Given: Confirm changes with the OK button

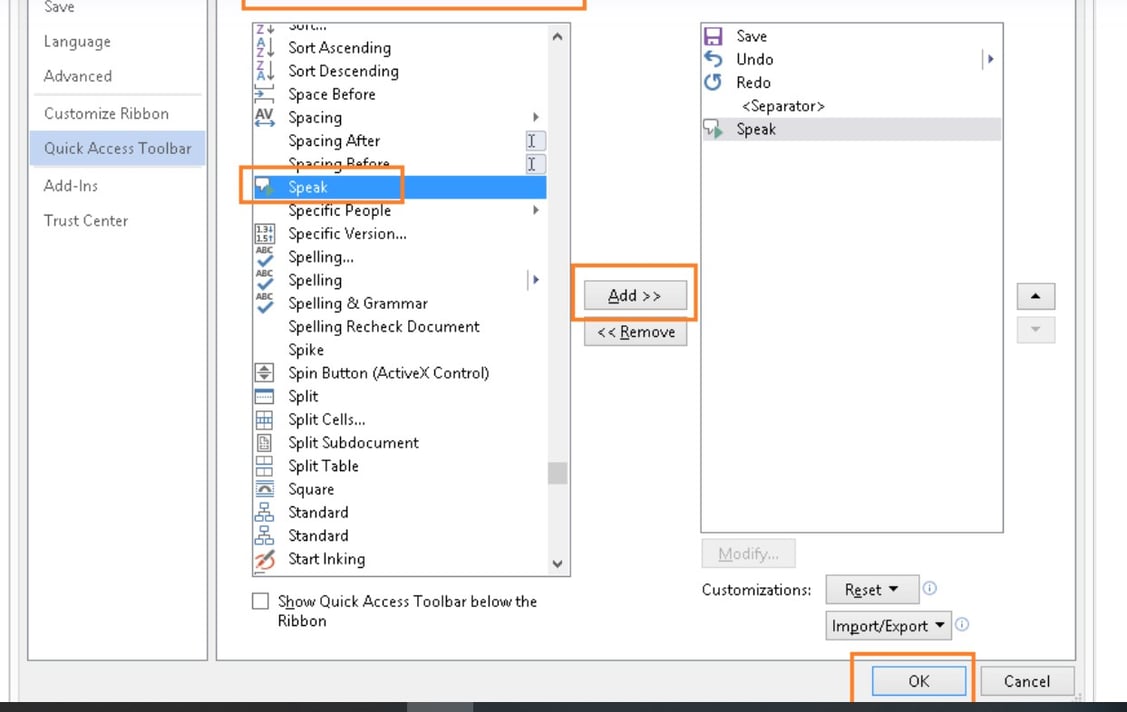Looking at the screenshot, I should tap(918, 681).
